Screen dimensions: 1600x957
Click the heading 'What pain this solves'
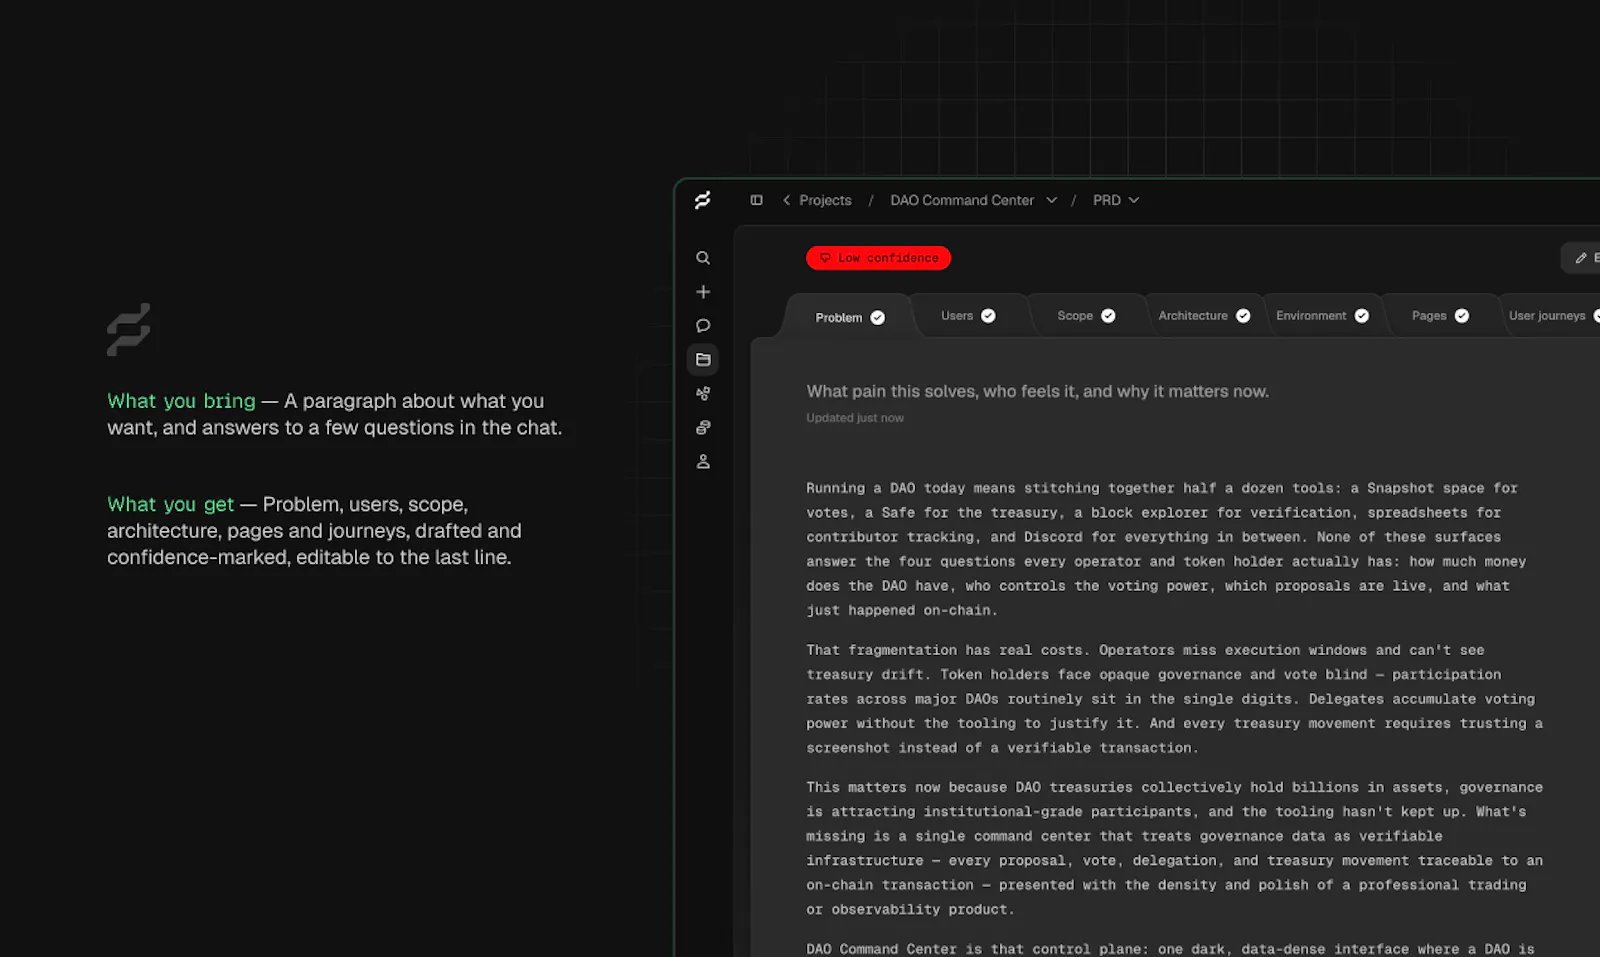[1037, 391]
